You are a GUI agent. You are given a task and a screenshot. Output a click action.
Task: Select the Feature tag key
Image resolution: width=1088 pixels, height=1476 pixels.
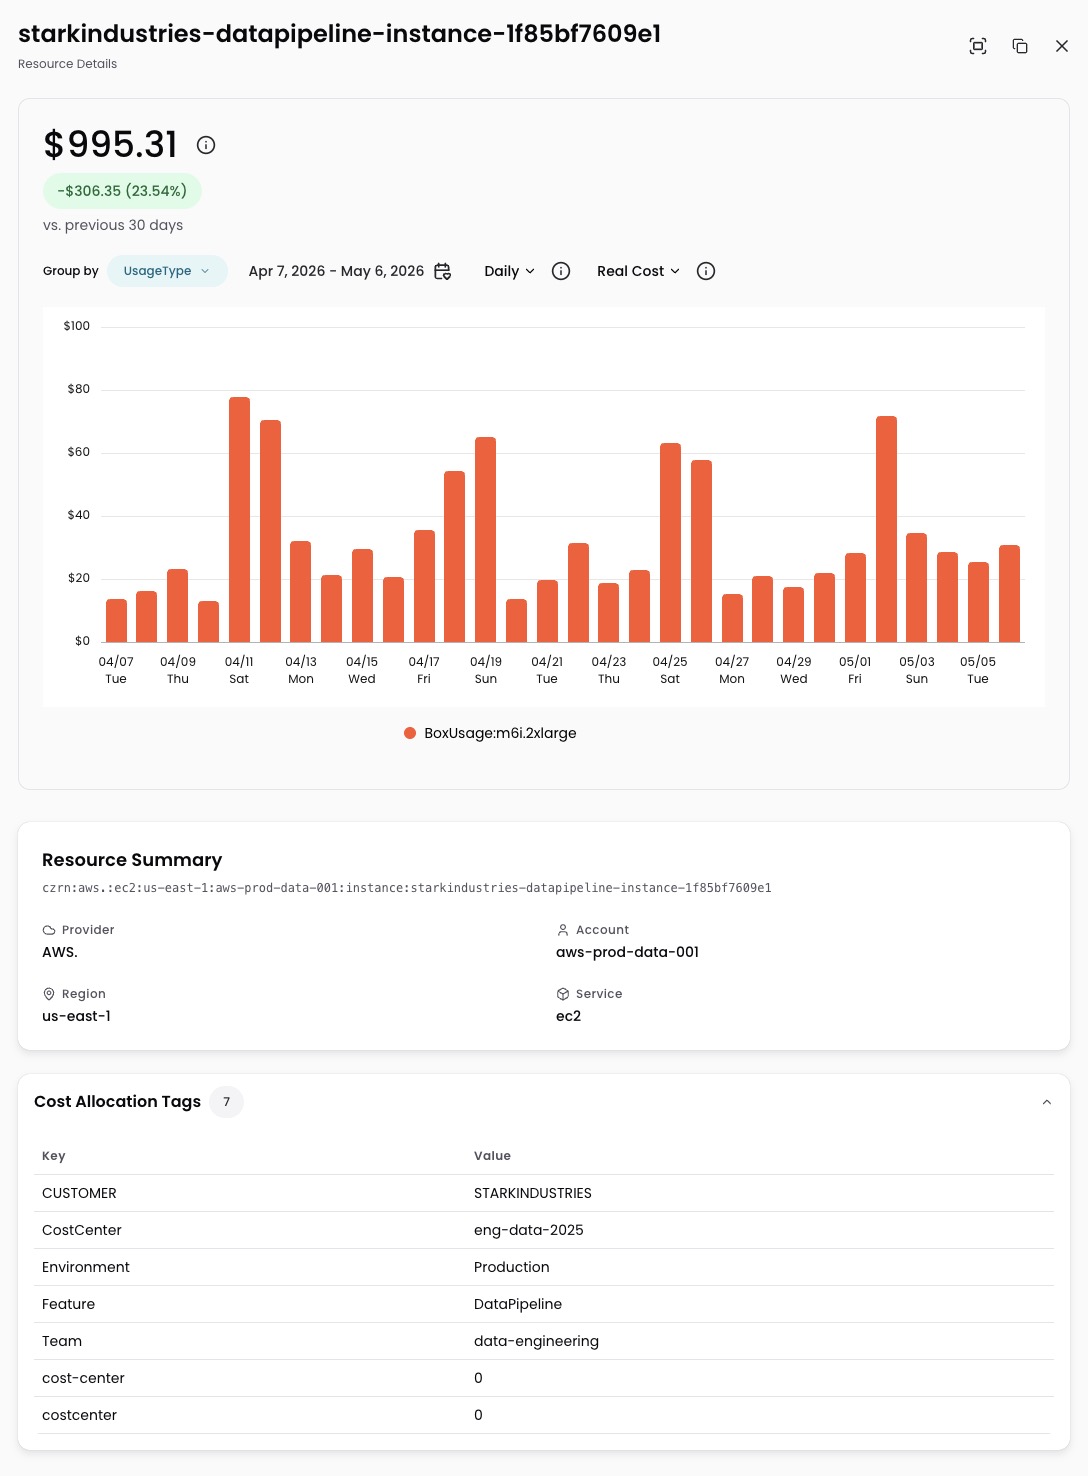pyautogui.click(x=69, y=1304)
